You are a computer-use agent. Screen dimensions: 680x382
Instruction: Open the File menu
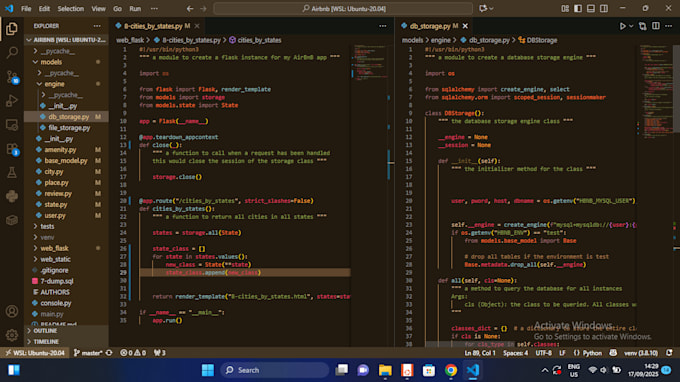[26, 9]
